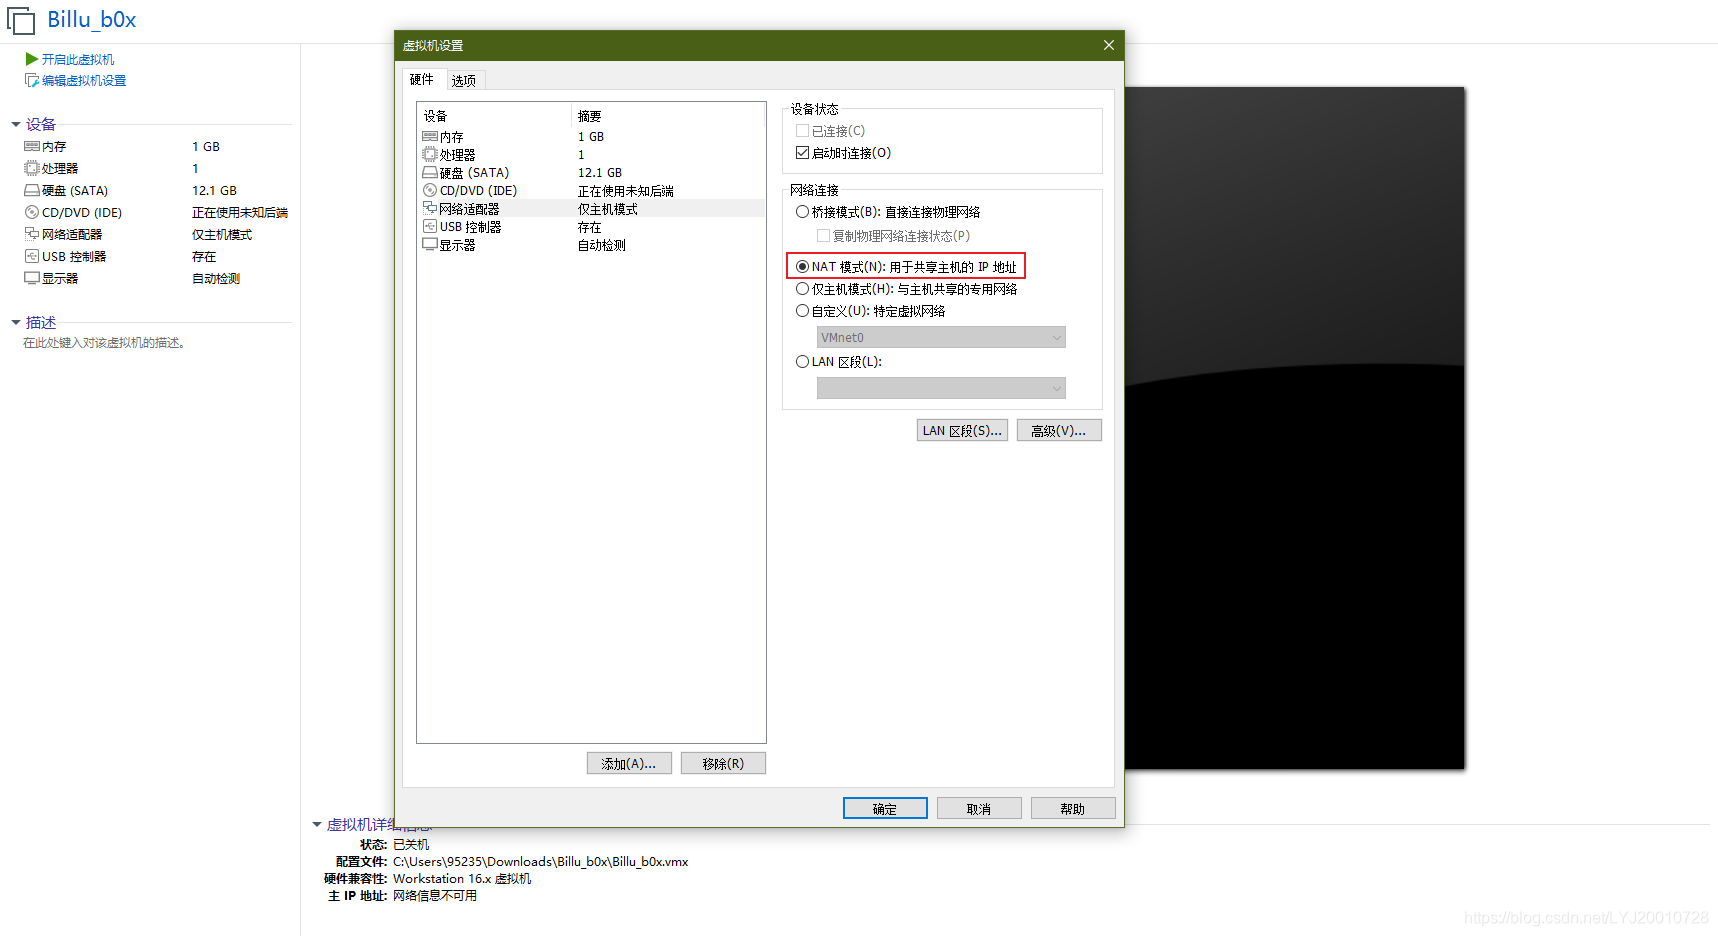Select 显示器 row in dialog list
Viewport: 1718px width, 936px height.
pyautogui.click(x=592, y=245)
